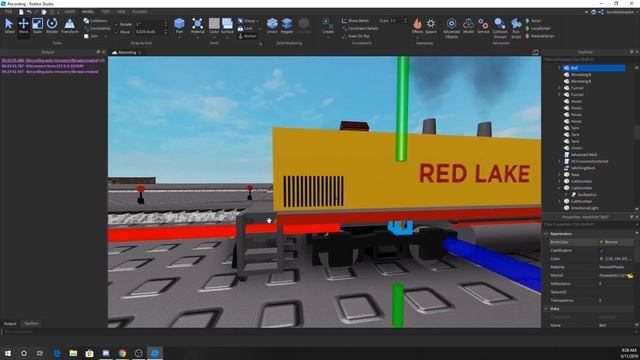Click the Run Script icon
640x360 pixels.
(x=516, y=28)
